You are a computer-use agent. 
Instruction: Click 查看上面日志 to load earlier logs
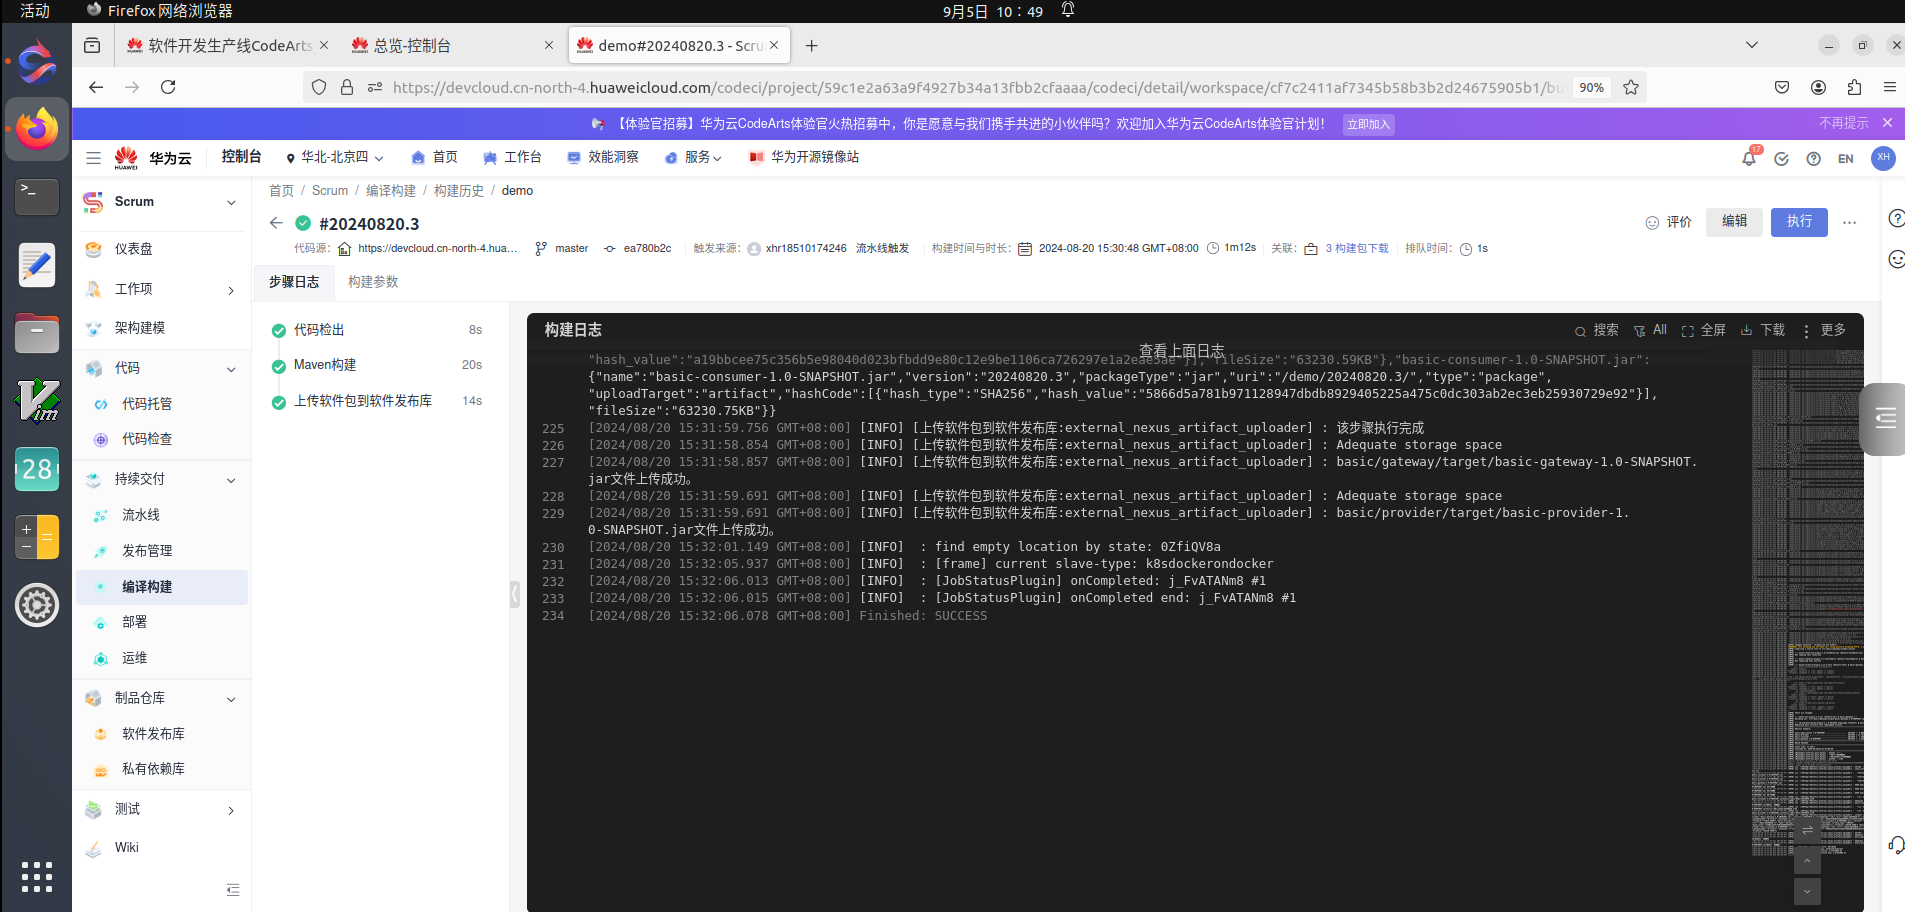pyautogui.click(x=1182, y=351)
